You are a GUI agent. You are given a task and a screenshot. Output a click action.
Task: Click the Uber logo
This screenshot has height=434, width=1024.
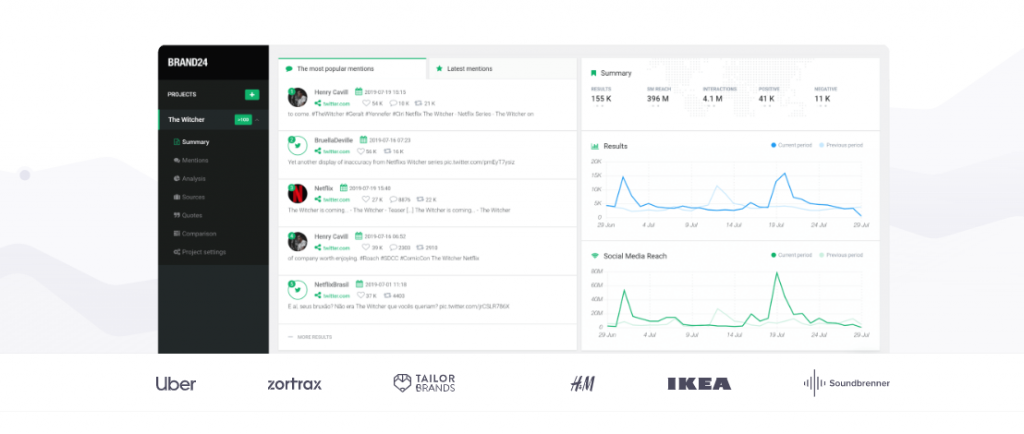tap(176, 384)
